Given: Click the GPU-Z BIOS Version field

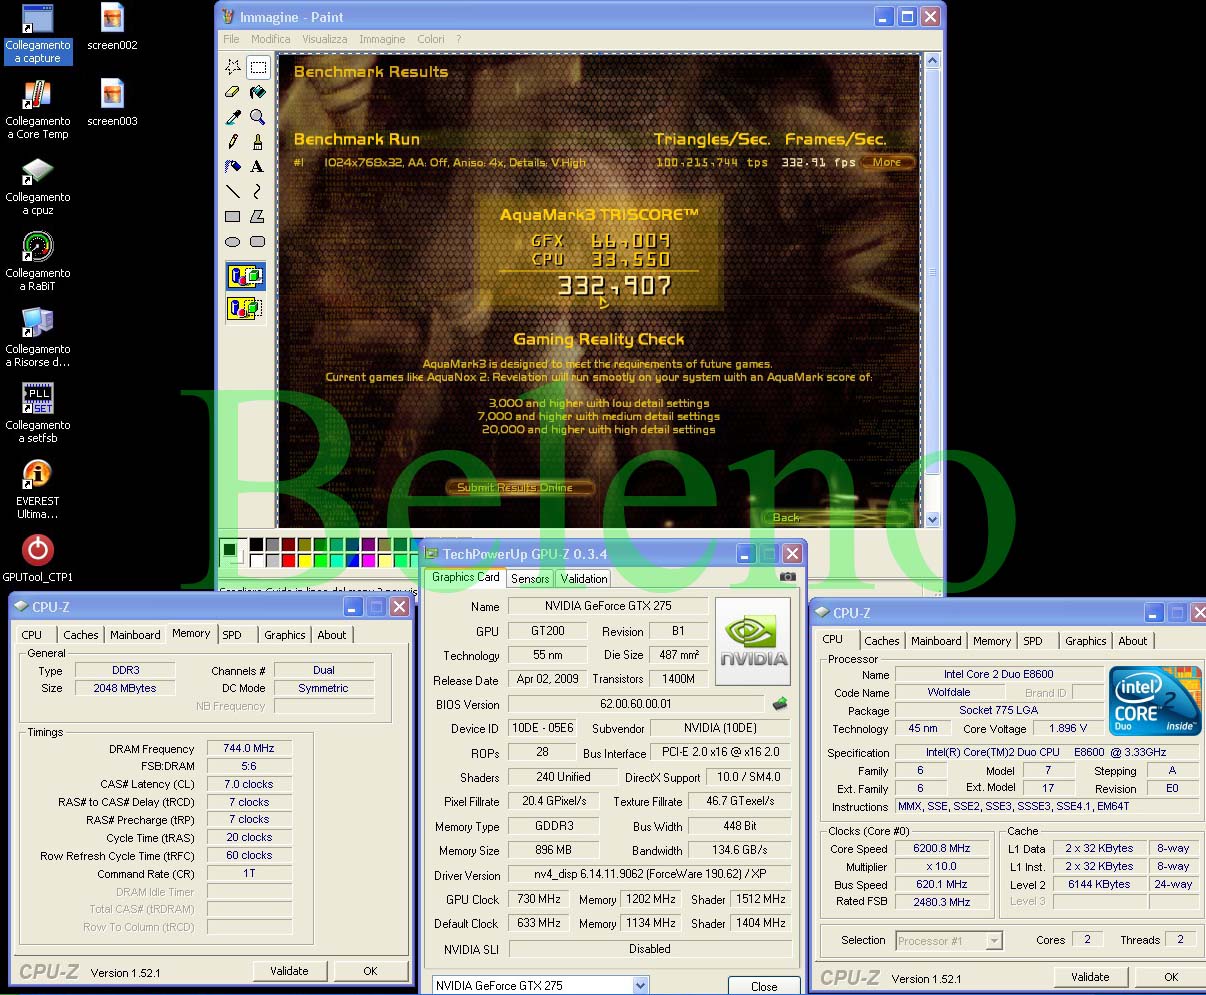Looking at the screenshot, I should click(636, 704).
